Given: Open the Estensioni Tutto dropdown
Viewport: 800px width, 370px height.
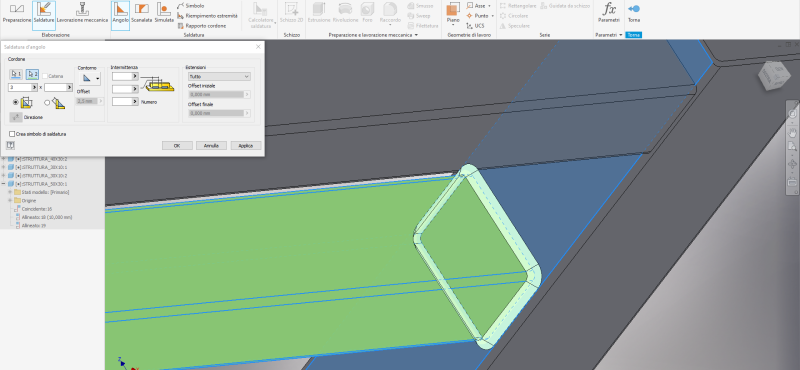Looking at the screenshot, I should 219,77.
